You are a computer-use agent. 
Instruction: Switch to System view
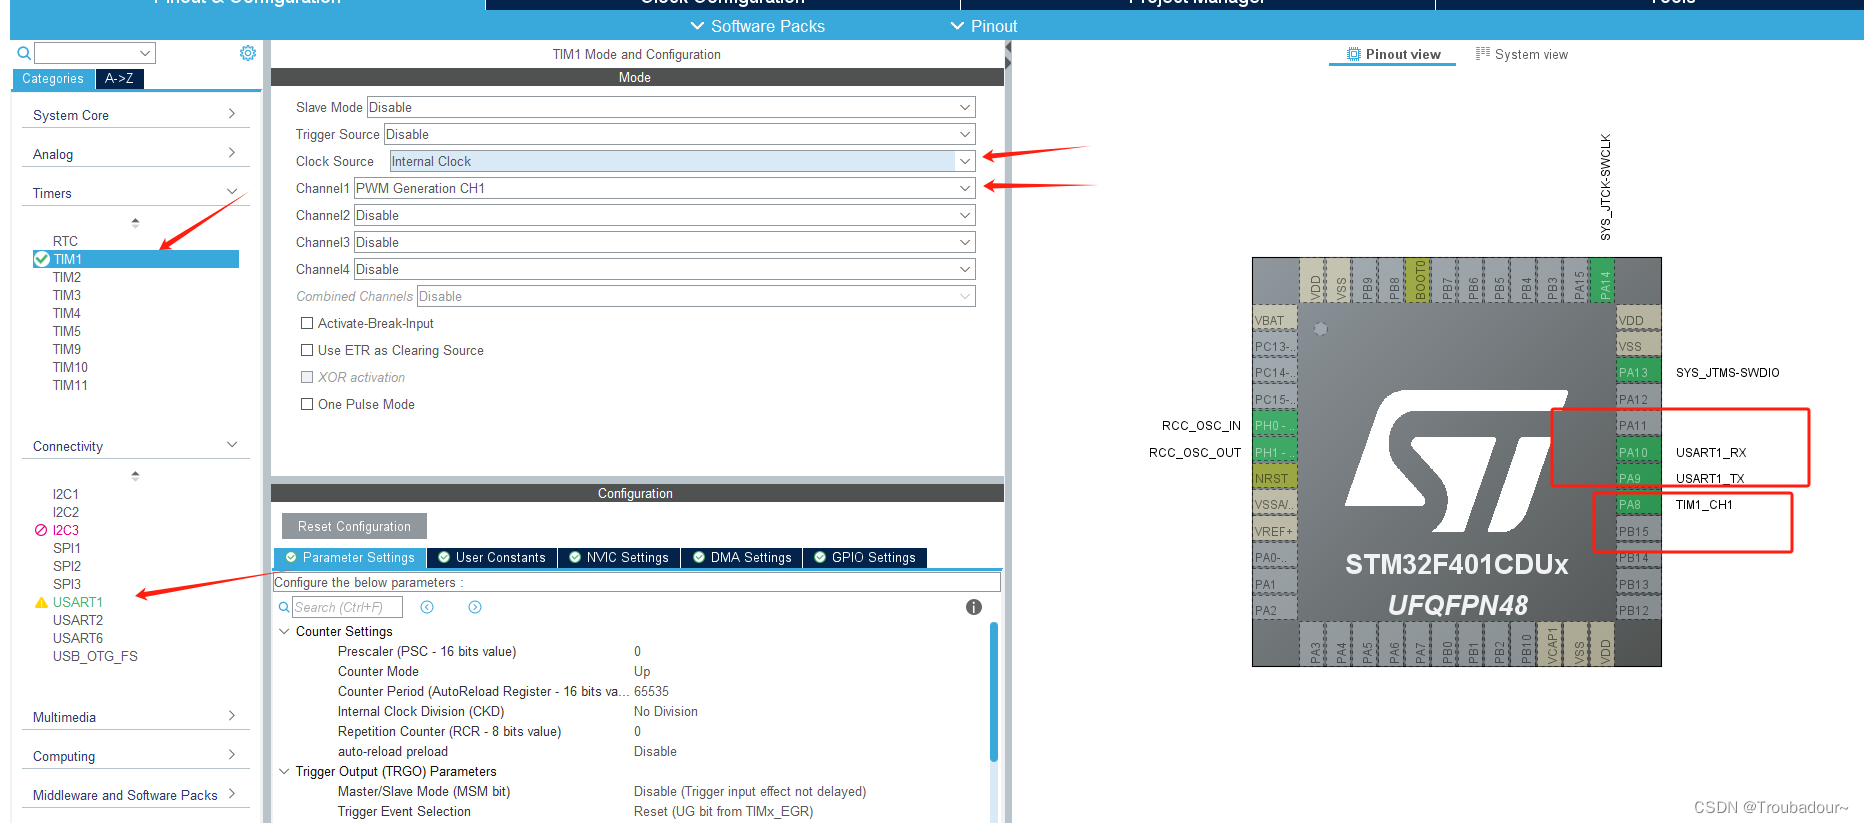pyautogui.click(x=1522, y=54)
